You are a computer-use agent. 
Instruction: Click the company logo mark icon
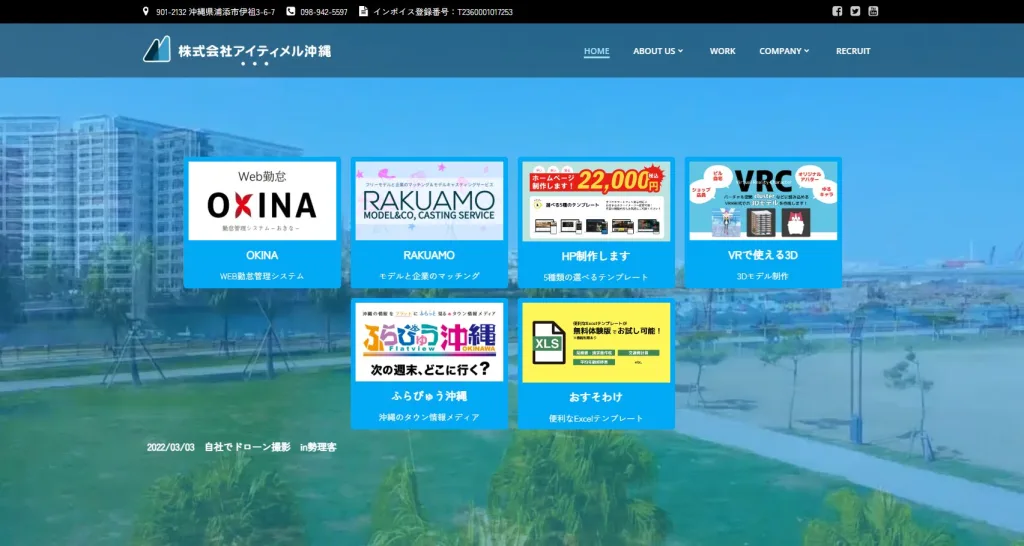click(157, 50)
